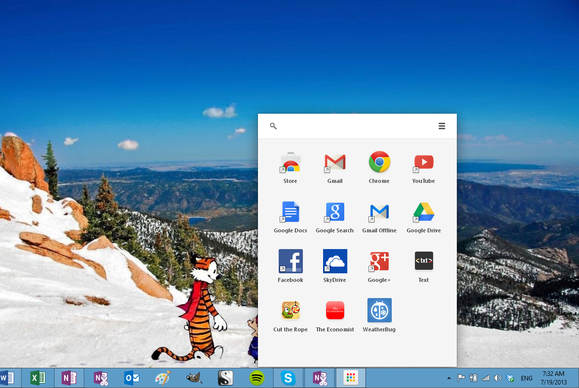Open Google Docs in the launcher
Viewport: 579px width, 388px height.
[x=290, y=217]
